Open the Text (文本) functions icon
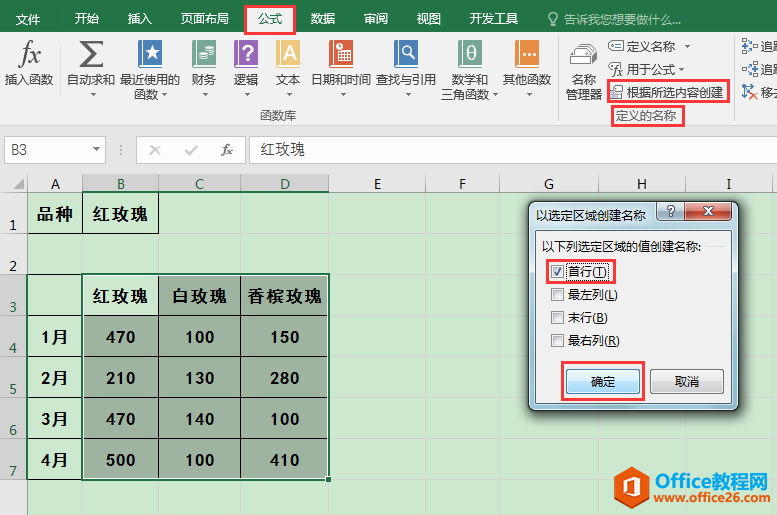Viewport: 777px width, 515px height. 288,54
